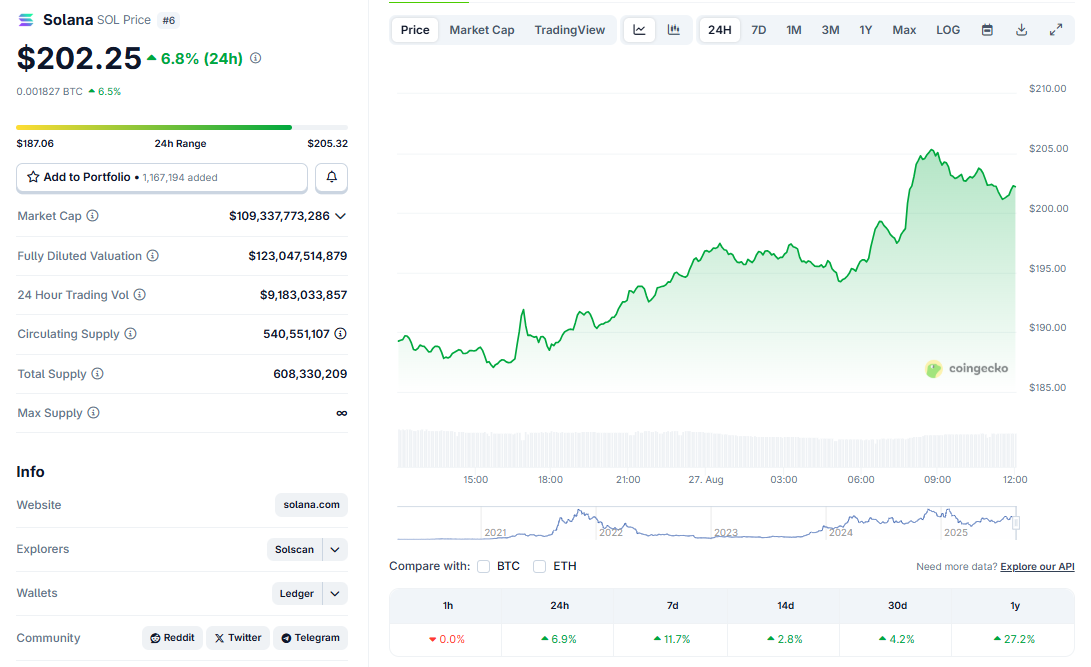Switch to candlestick chart icon
This screenshot has width=1091, height=667.
674,30
